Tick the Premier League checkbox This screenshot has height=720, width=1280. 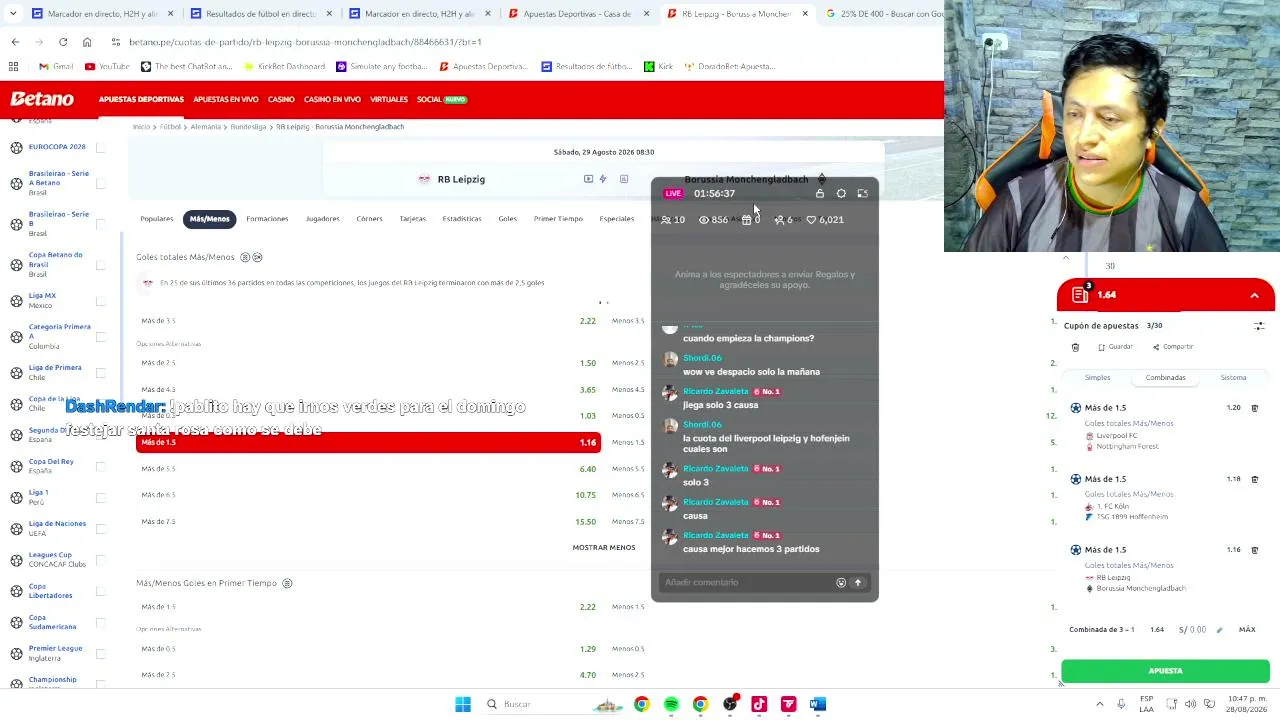point(100,653)
